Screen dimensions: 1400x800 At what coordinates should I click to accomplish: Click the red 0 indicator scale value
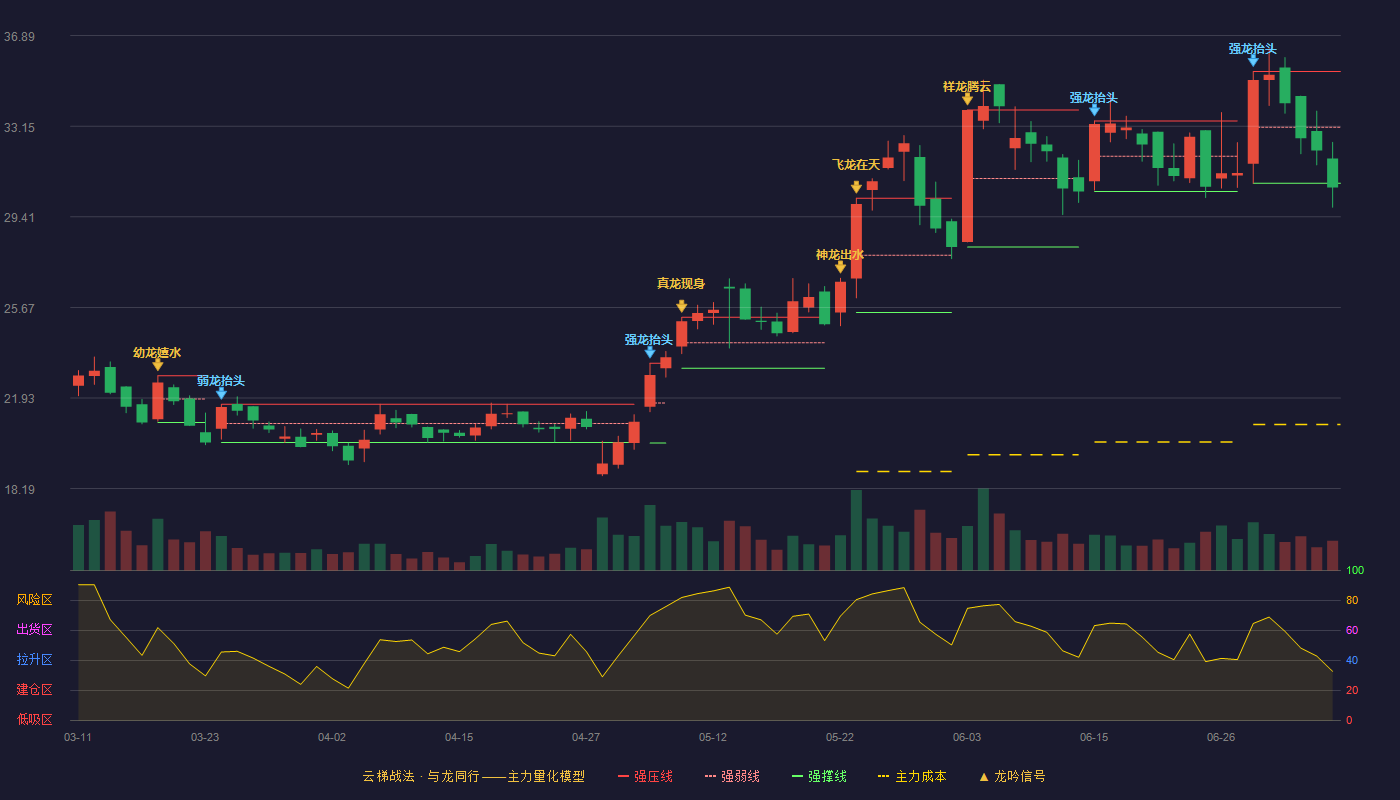coord(1349,720)
